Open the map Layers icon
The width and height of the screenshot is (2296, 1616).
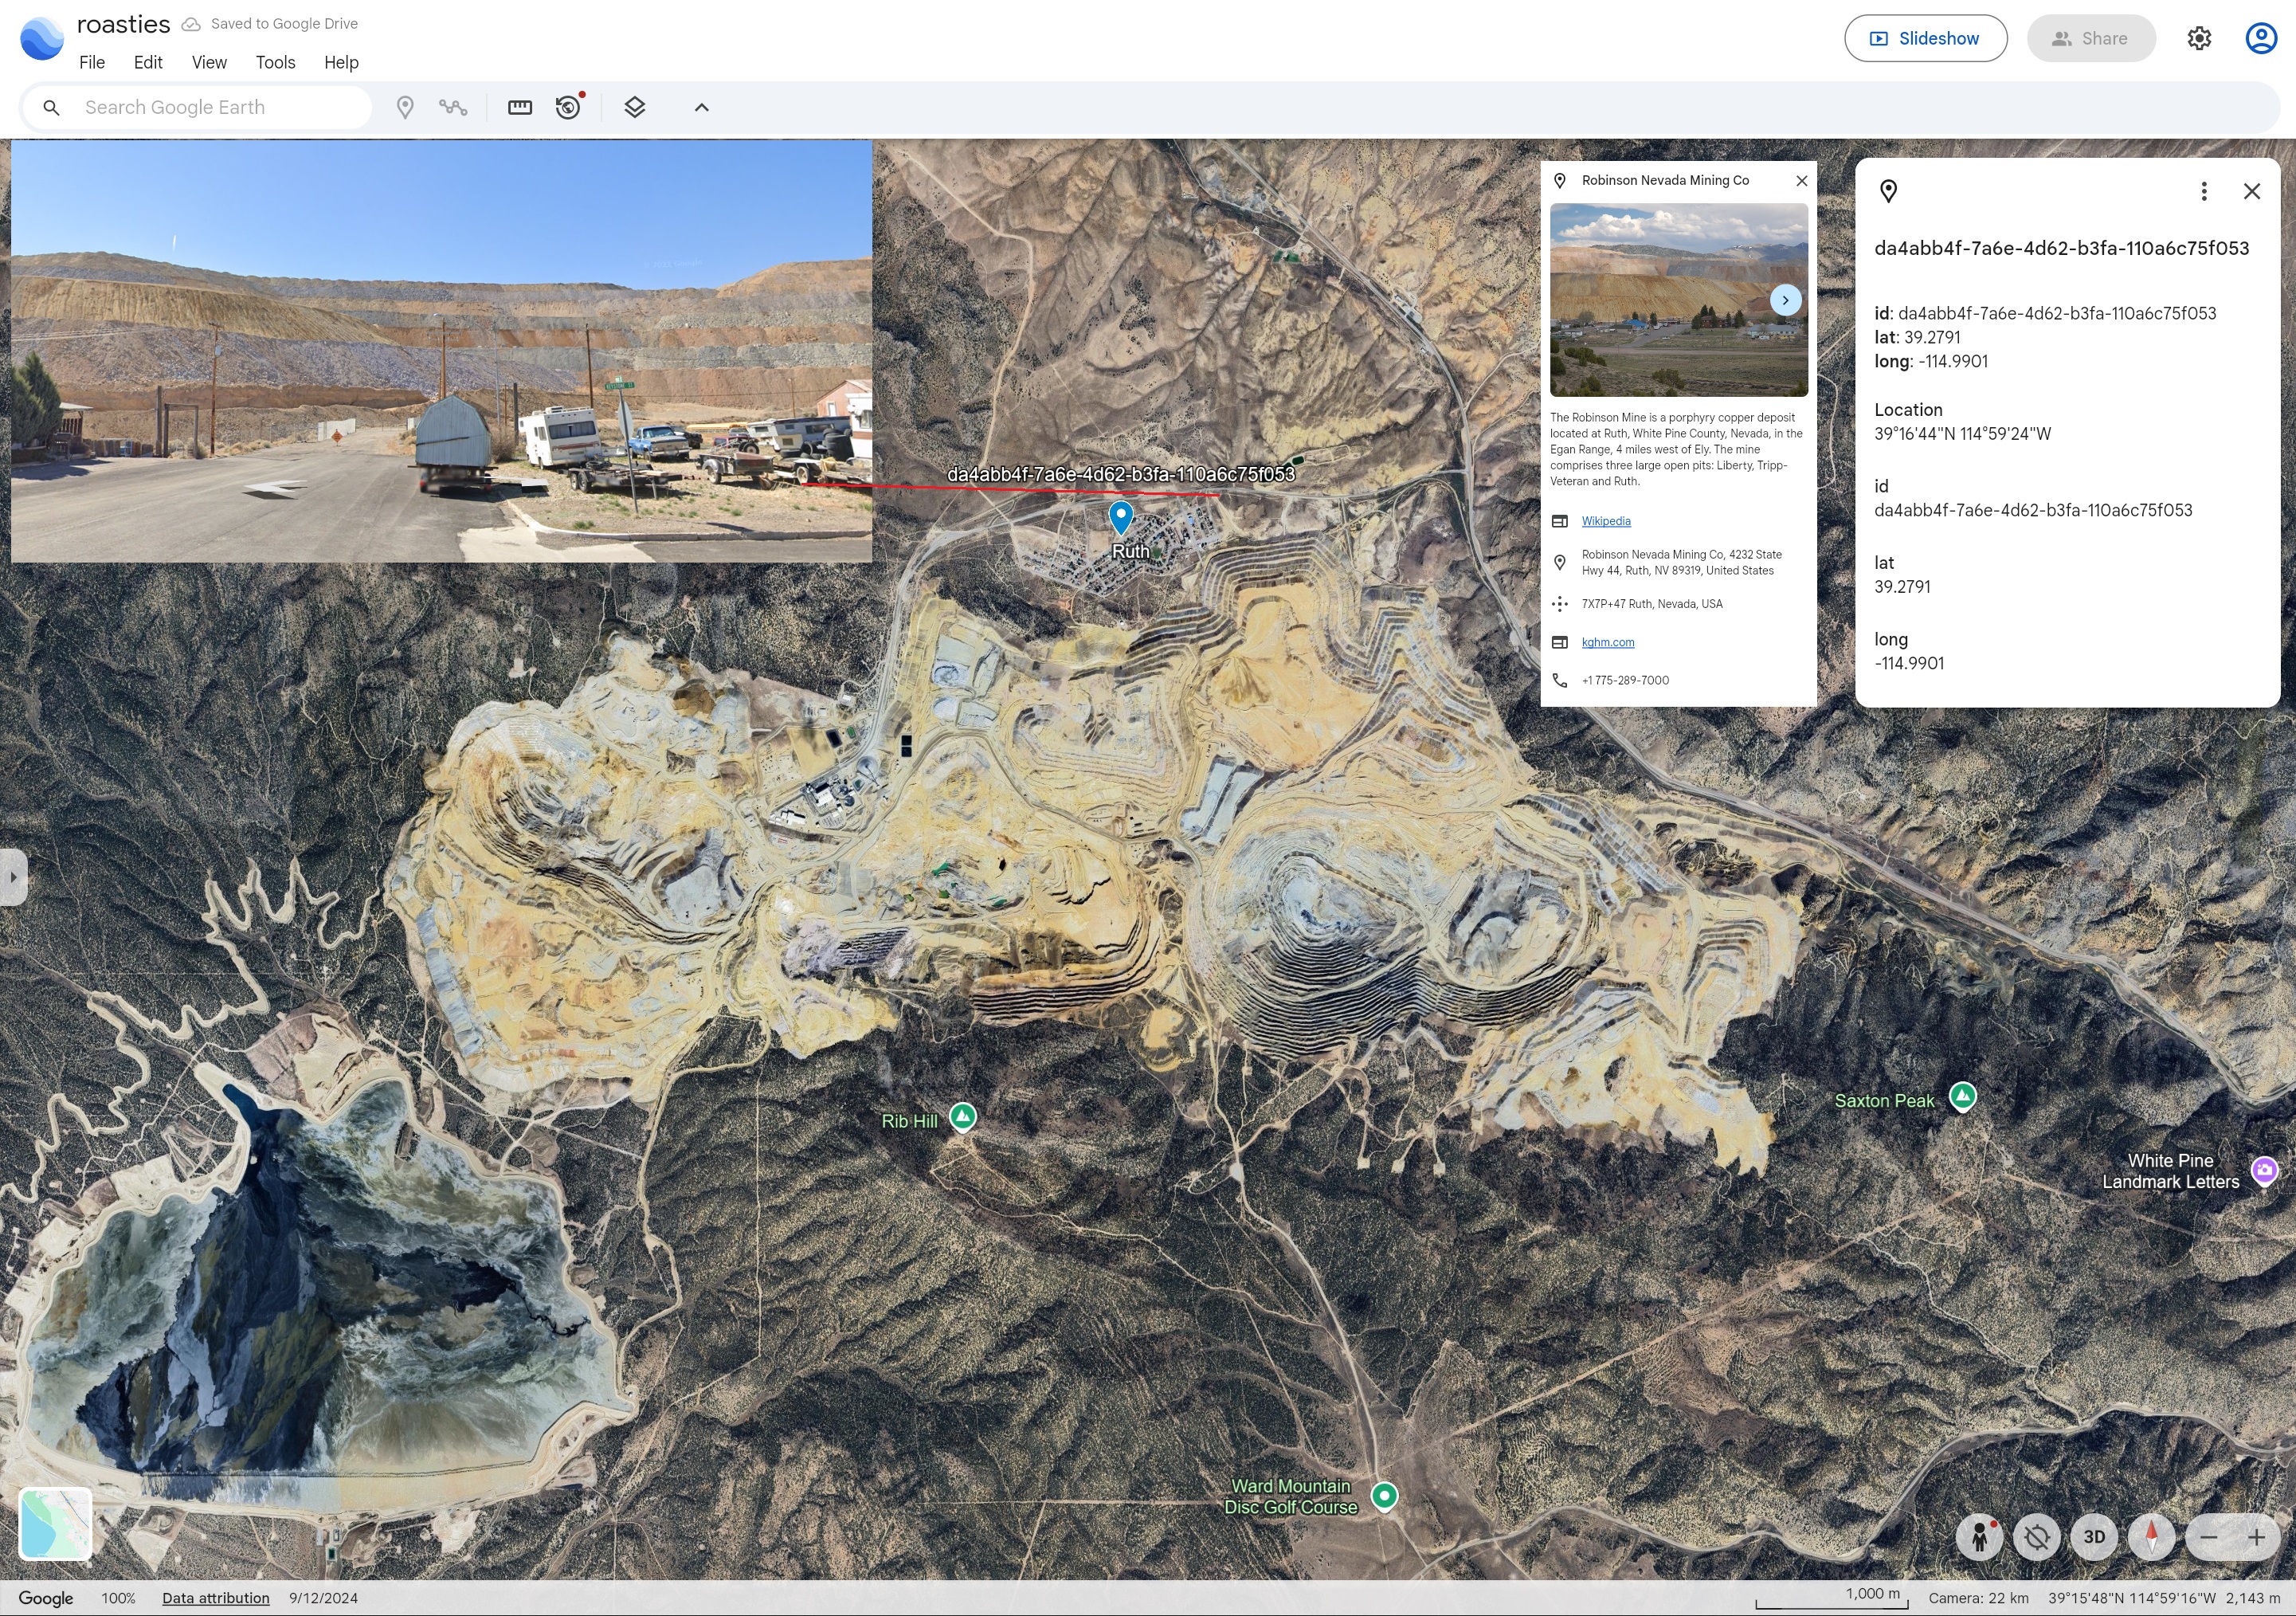pyautogui.click(x=635, y=107)
